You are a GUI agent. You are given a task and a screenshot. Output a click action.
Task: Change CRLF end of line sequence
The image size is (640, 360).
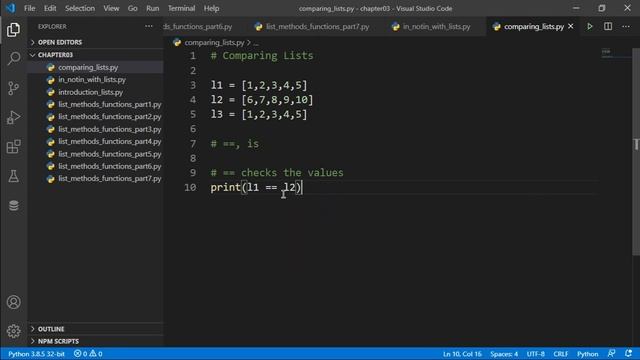pos(561,354)
